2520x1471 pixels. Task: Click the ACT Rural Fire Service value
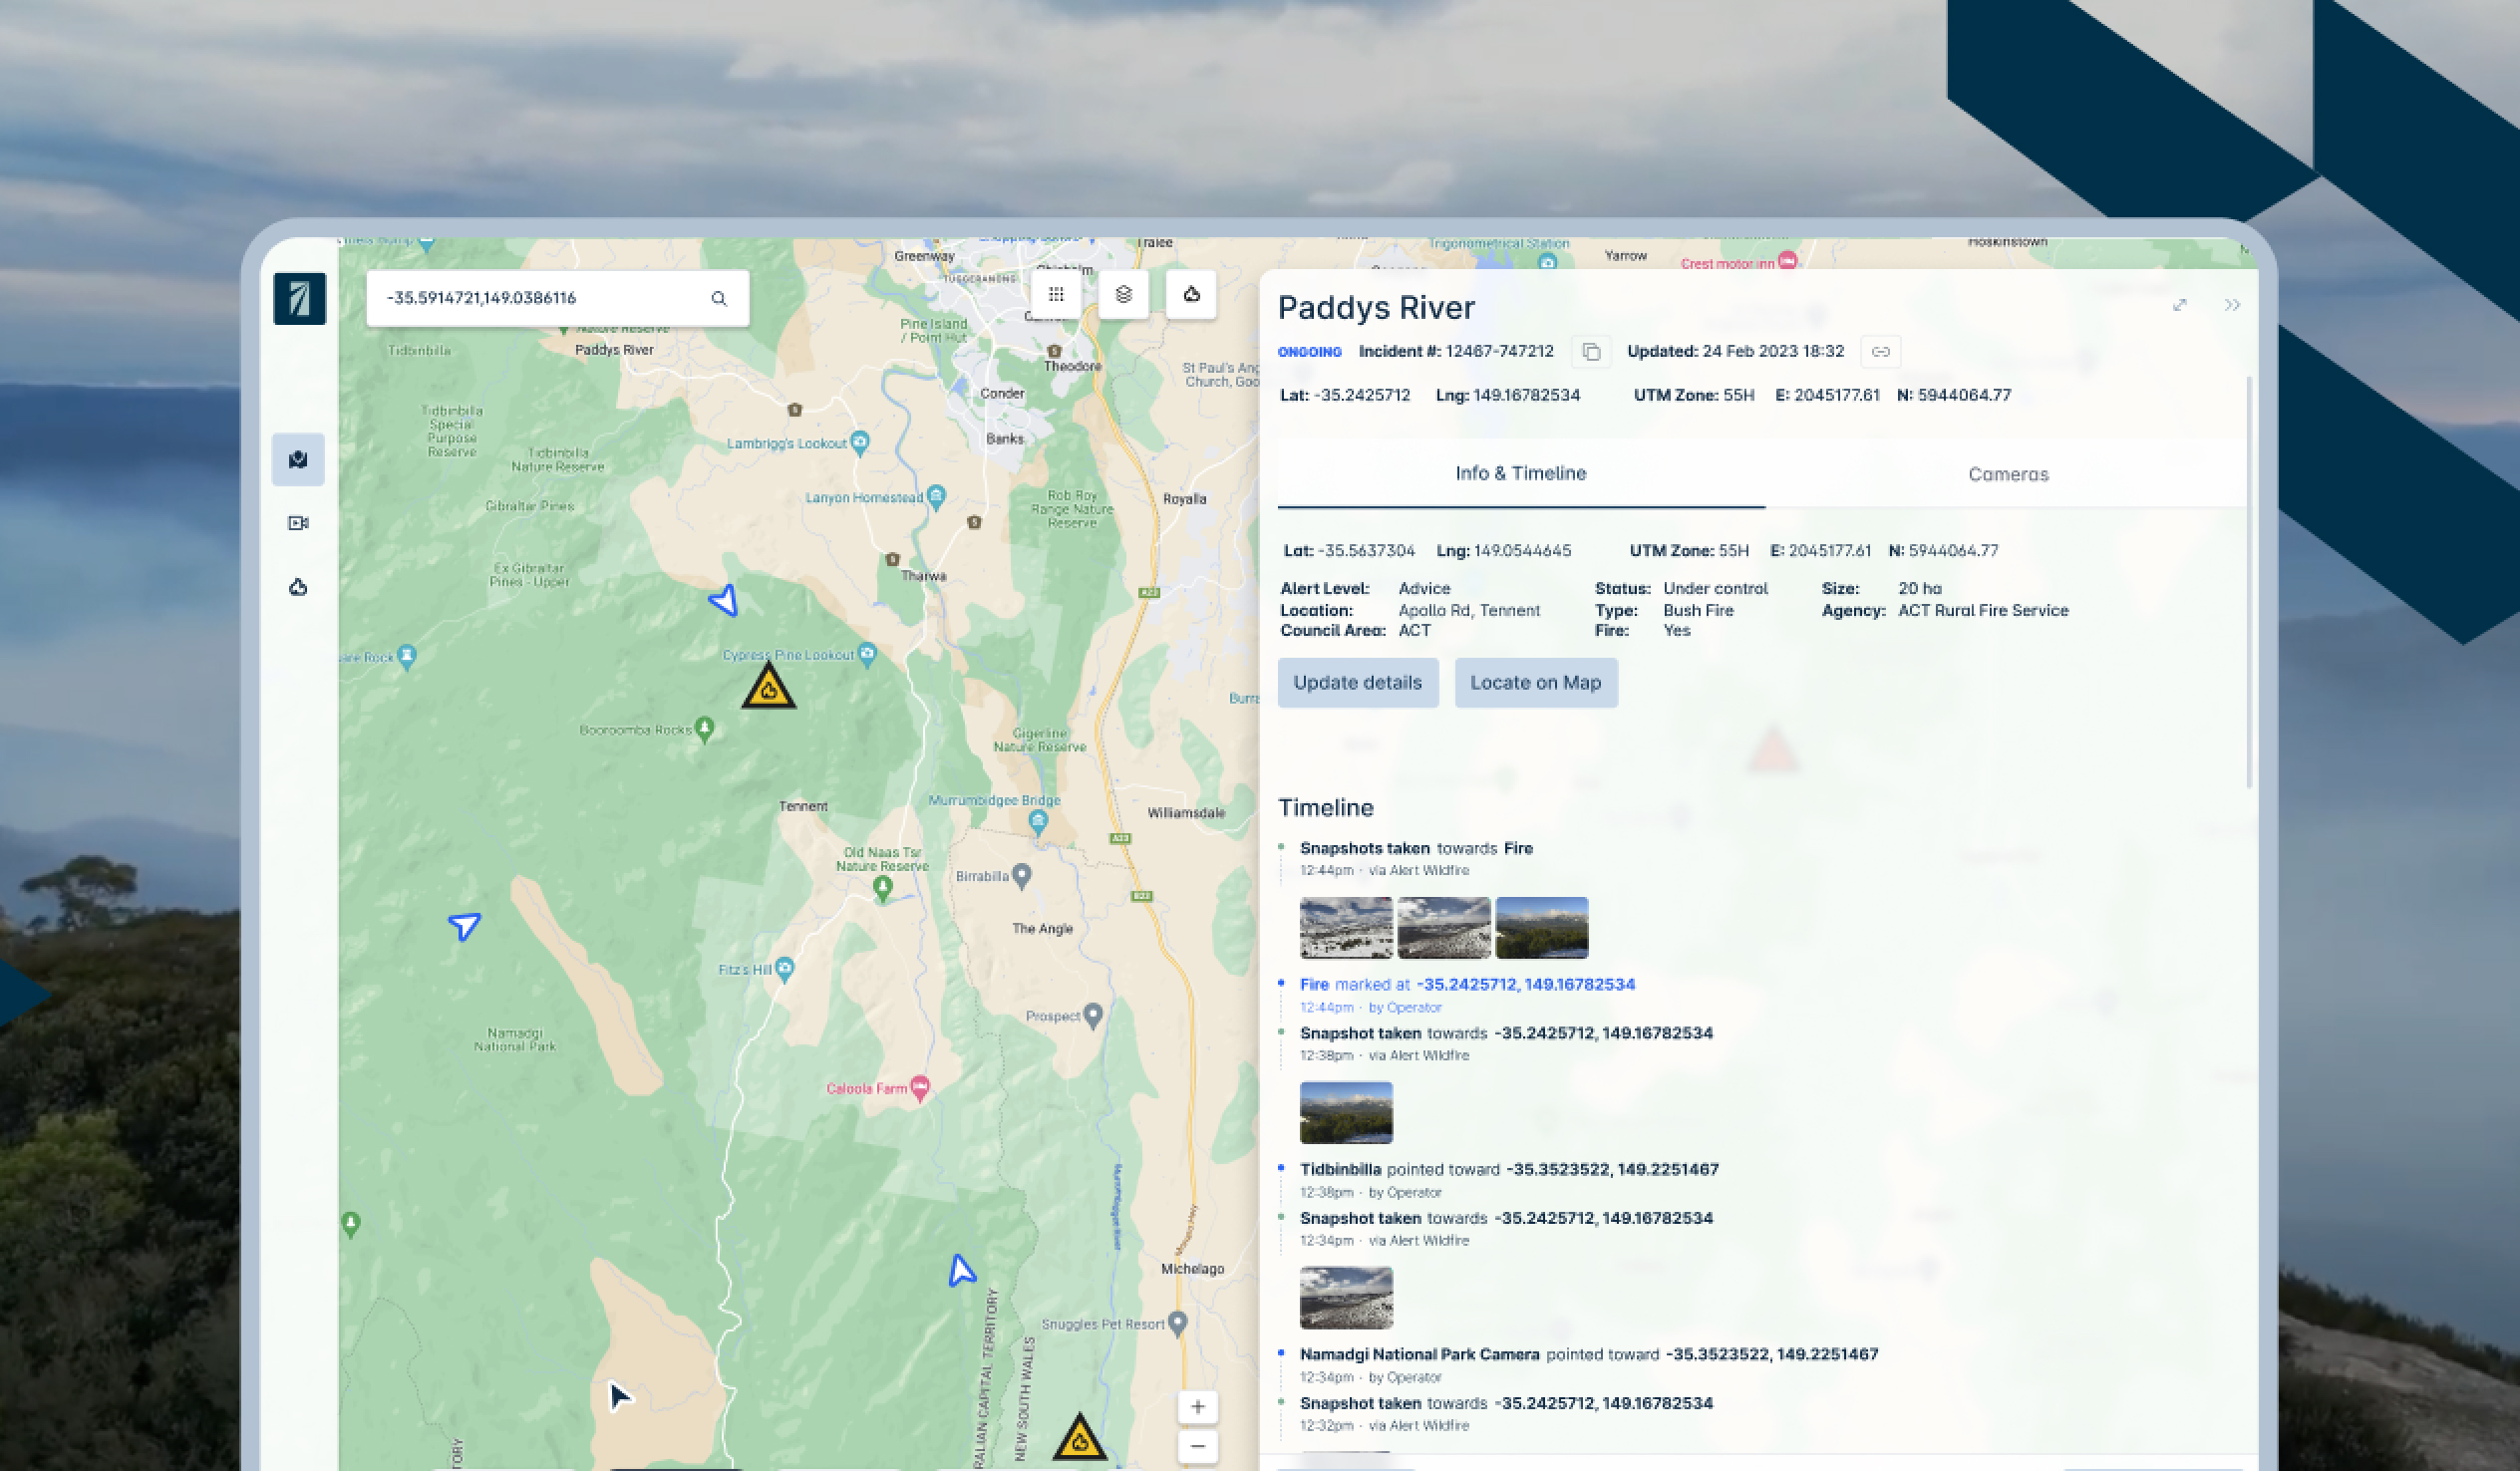1983,611
